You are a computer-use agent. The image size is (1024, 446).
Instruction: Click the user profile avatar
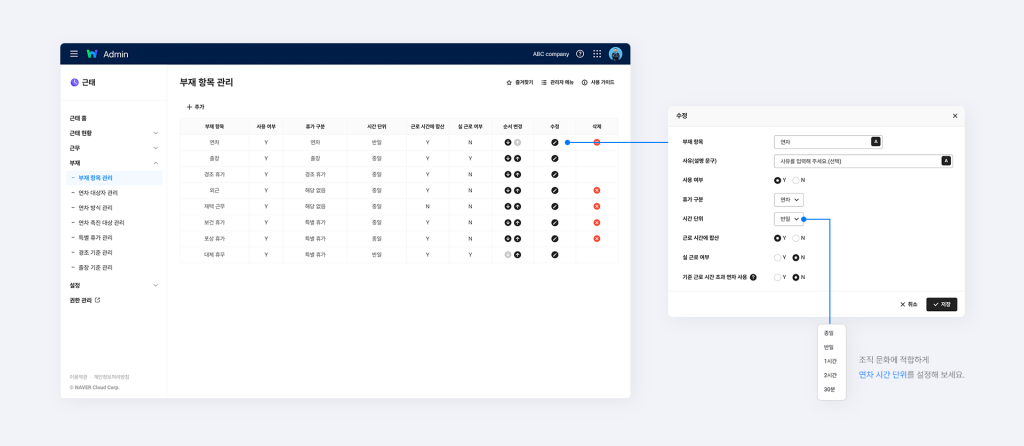(615, 54)
